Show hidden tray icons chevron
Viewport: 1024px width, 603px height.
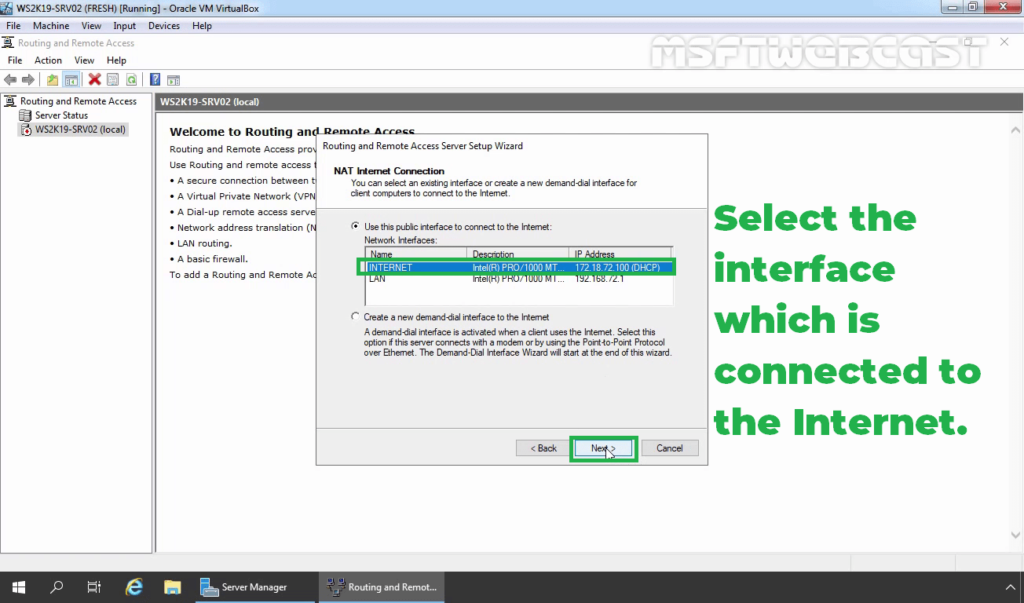tap(1010, 587)
